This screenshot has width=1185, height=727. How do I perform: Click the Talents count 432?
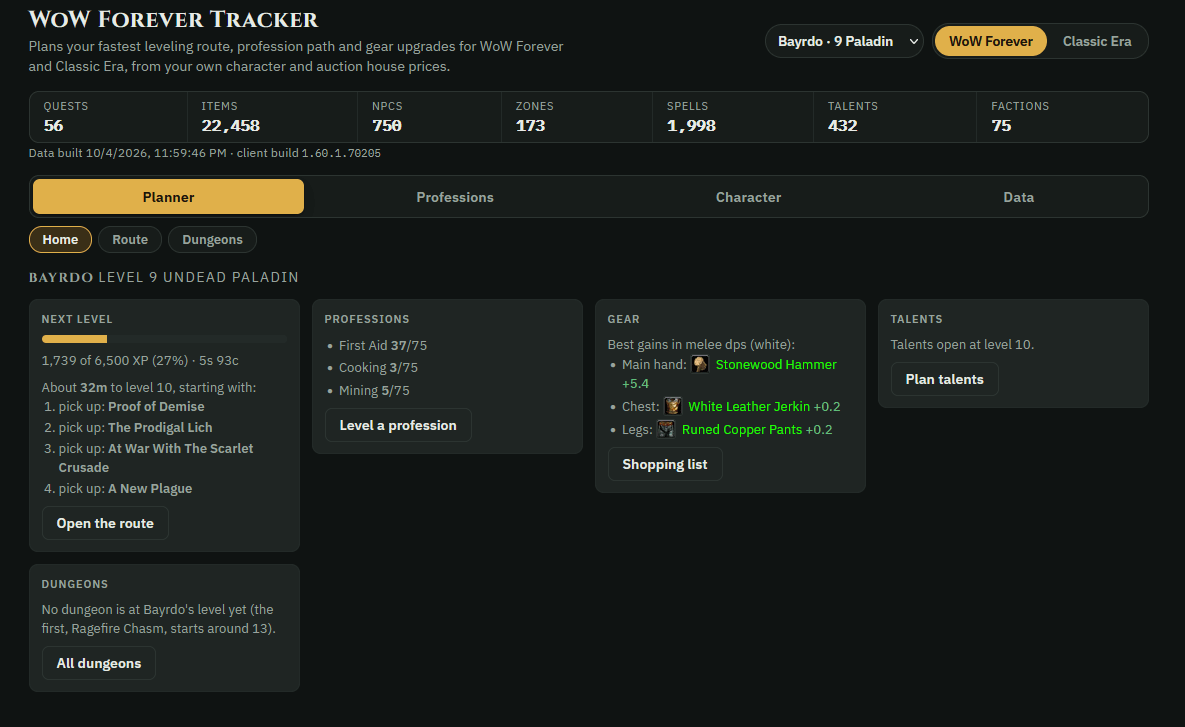[x=843, y=125]
